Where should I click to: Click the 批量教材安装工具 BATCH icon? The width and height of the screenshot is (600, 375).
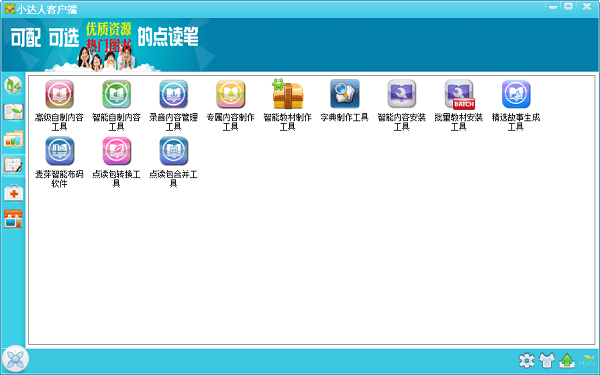coord(459,95)
